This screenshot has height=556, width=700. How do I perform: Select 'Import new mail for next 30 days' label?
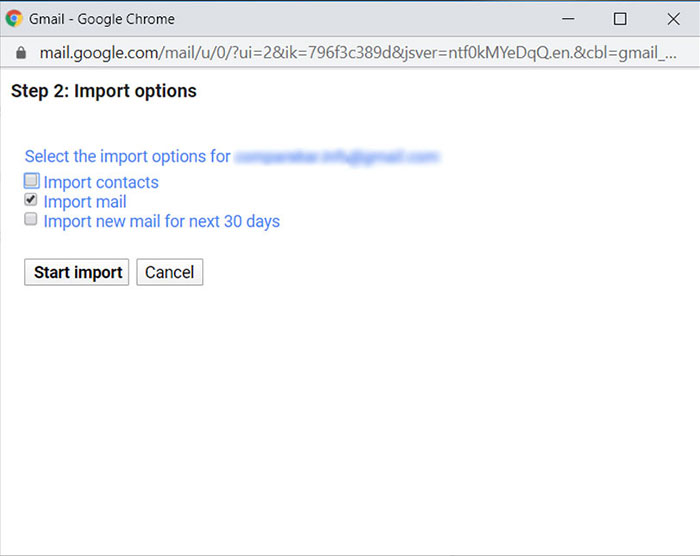pos(162,221)
